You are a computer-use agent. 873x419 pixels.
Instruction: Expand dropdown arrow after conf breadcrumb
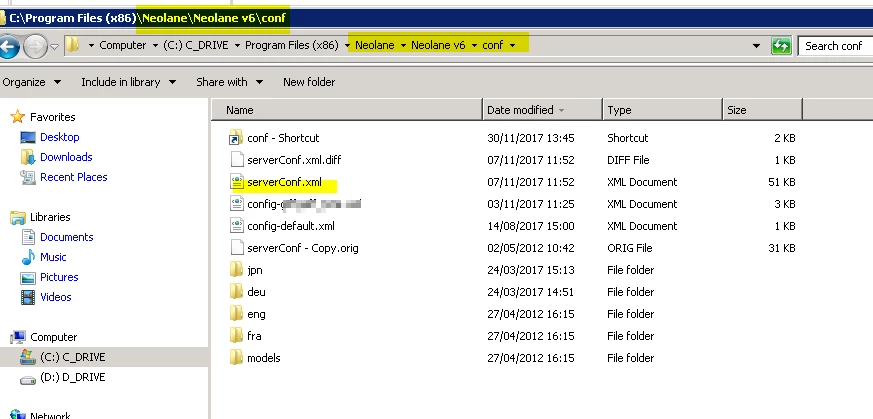click(x=512, y=46)
